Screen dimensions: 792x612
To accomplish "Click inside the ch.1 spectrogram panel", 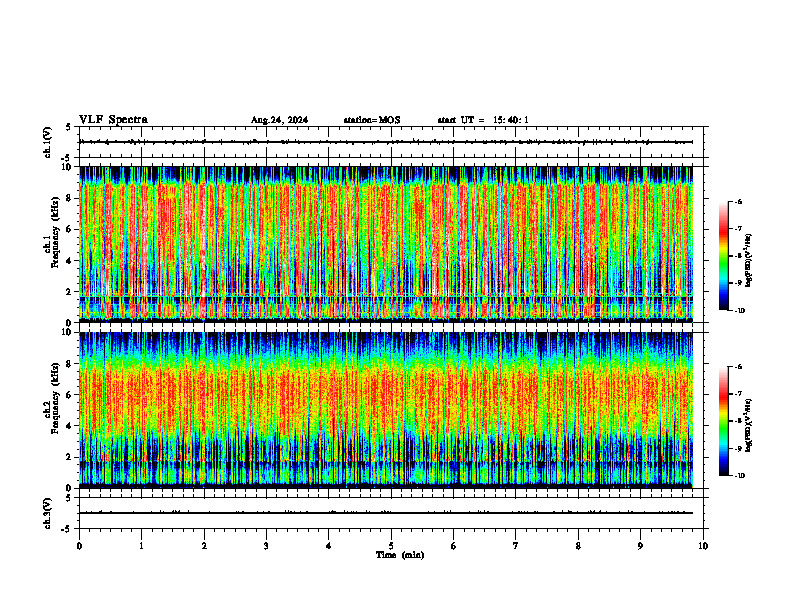I will point(386,244).
